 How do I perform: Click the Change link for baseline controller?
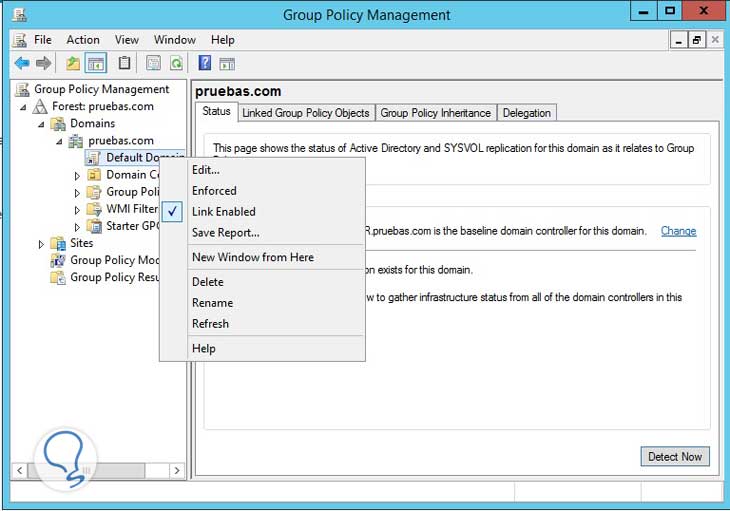(x=678, y=231)
